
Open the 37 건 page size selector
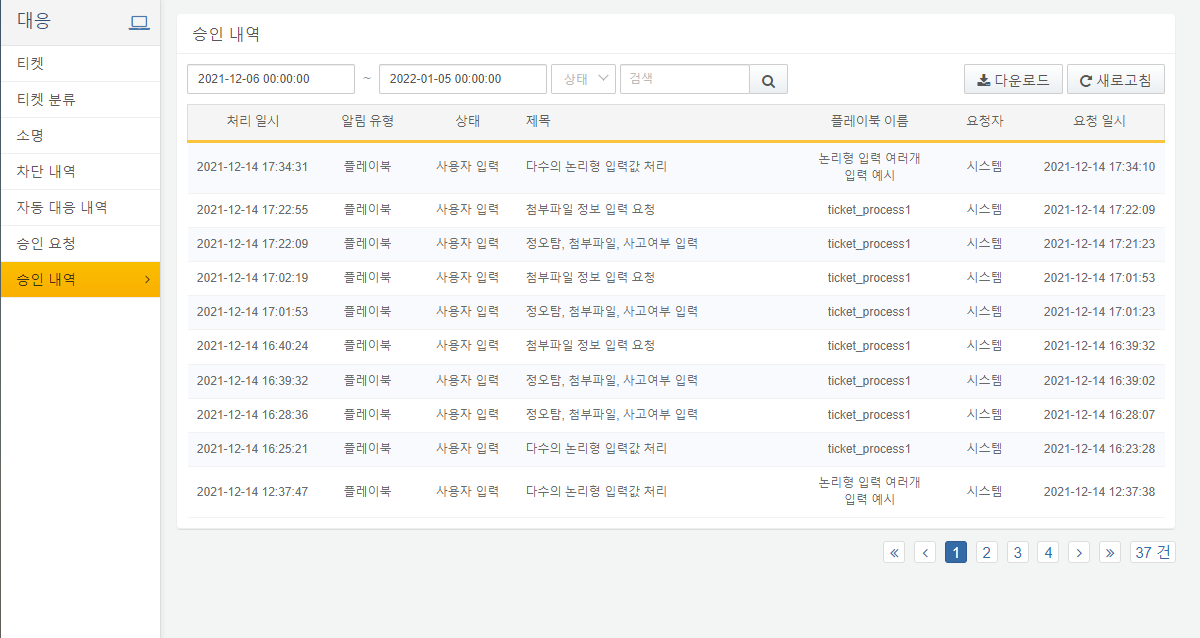(1153, 552)
